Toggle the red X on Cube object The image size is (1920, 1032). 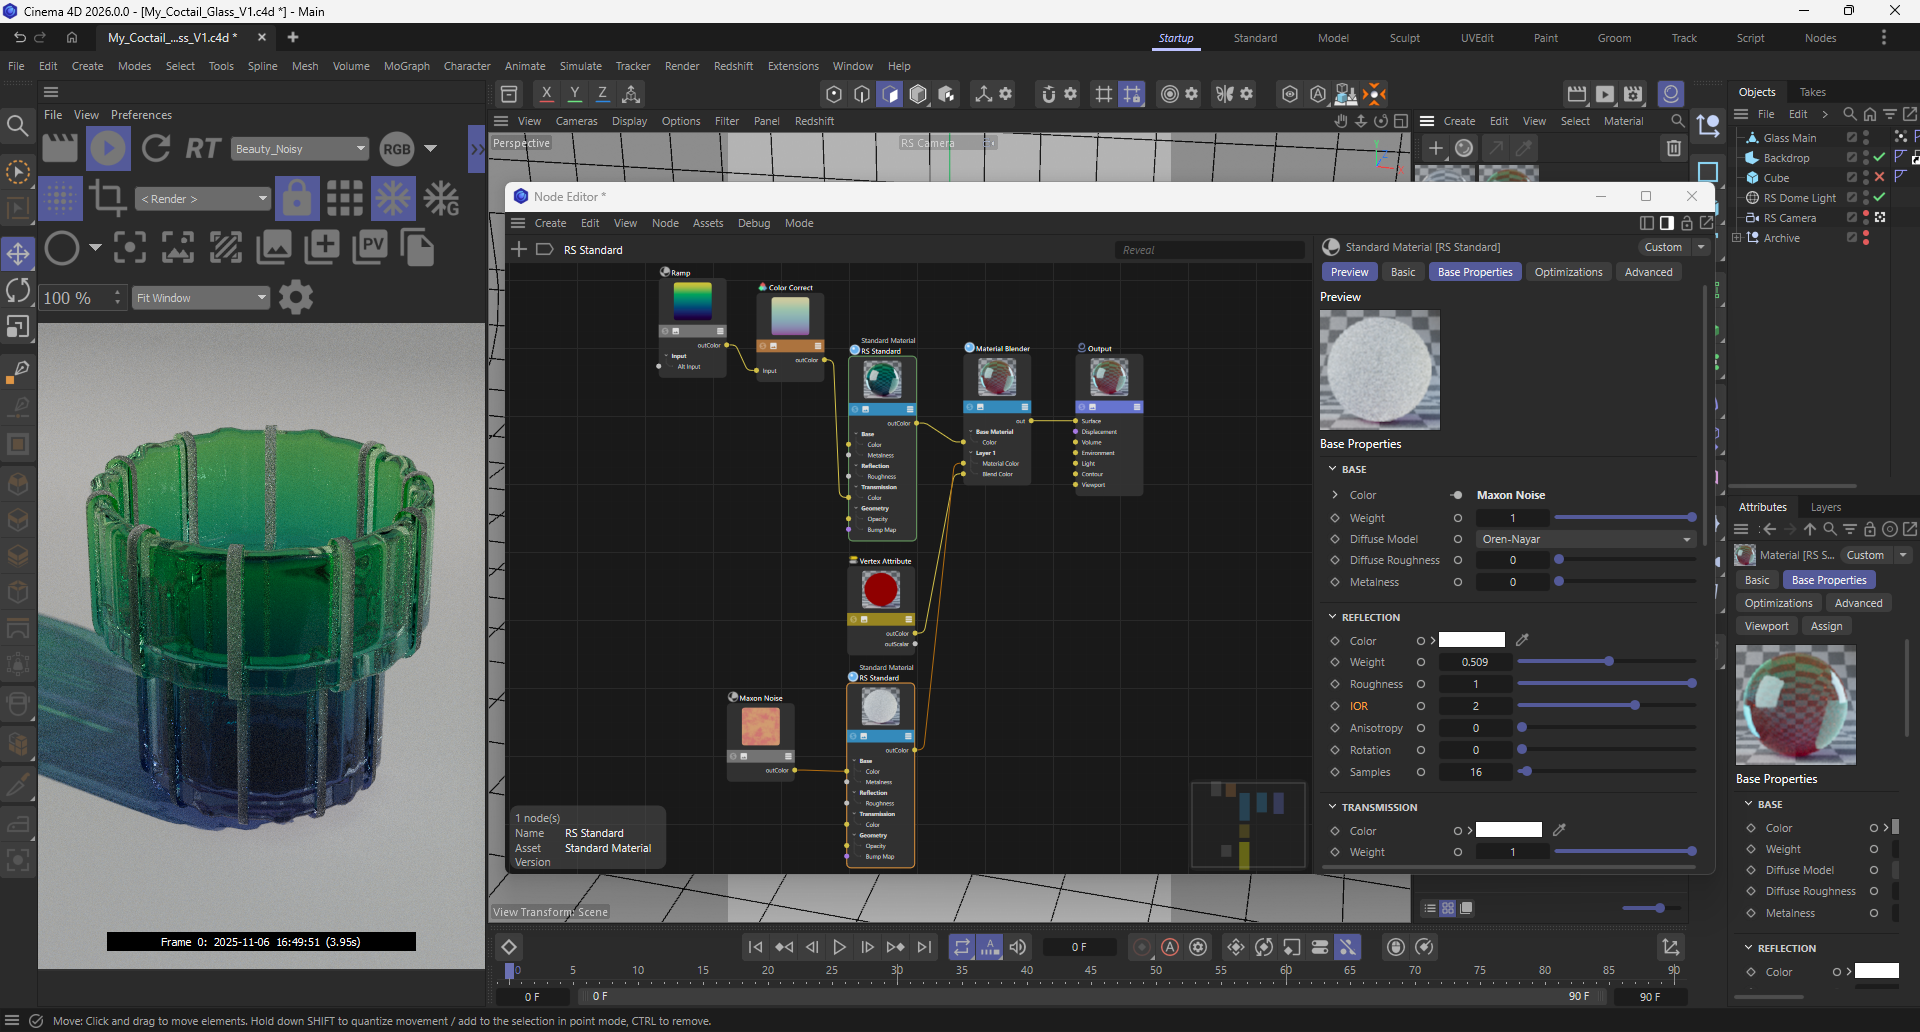[x=1879, y=177]
